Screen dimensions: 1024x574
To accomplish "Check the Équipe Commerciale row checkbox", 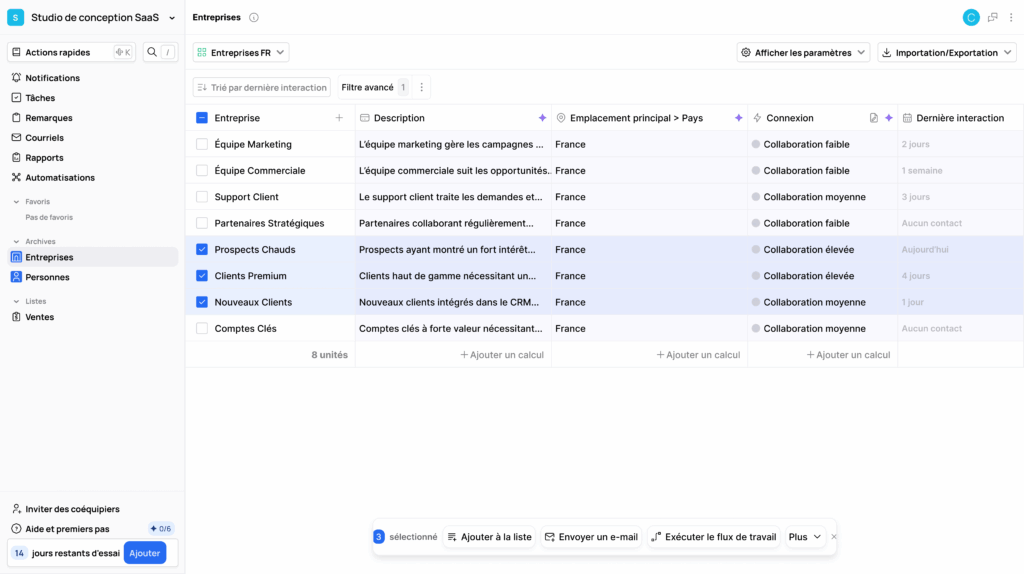I will [202, 170].
